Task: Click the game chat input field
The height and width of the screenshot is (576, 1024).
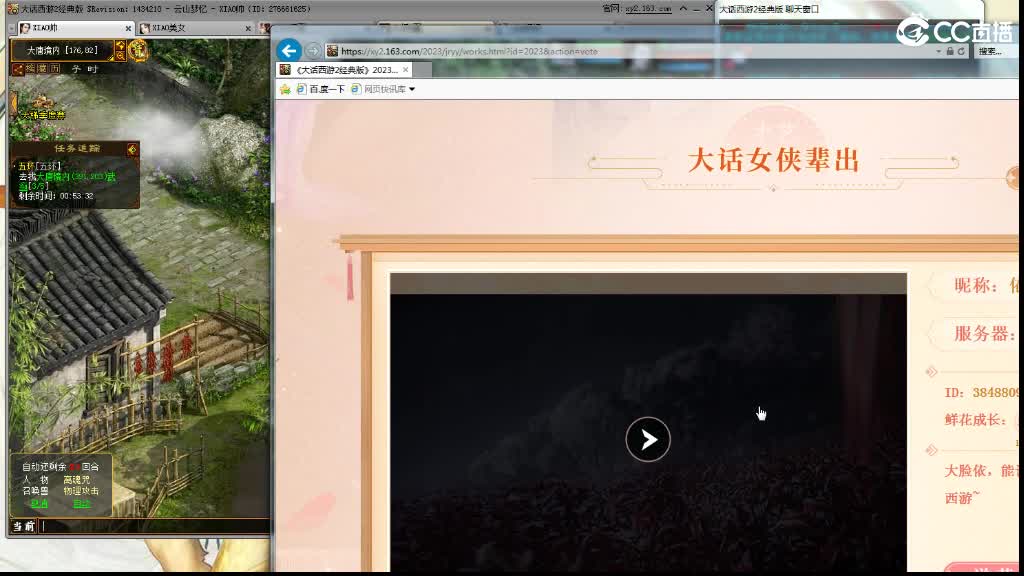Action: click(x=155, y=526)
